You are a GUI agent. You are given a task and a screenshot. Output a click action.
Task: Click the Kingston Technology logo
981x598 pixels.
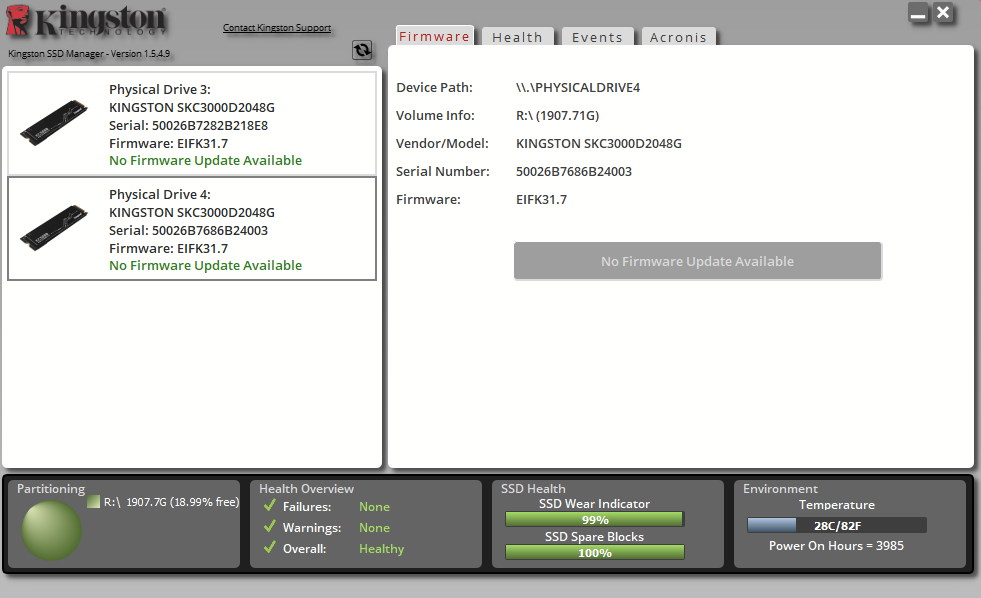click(87, 24)
